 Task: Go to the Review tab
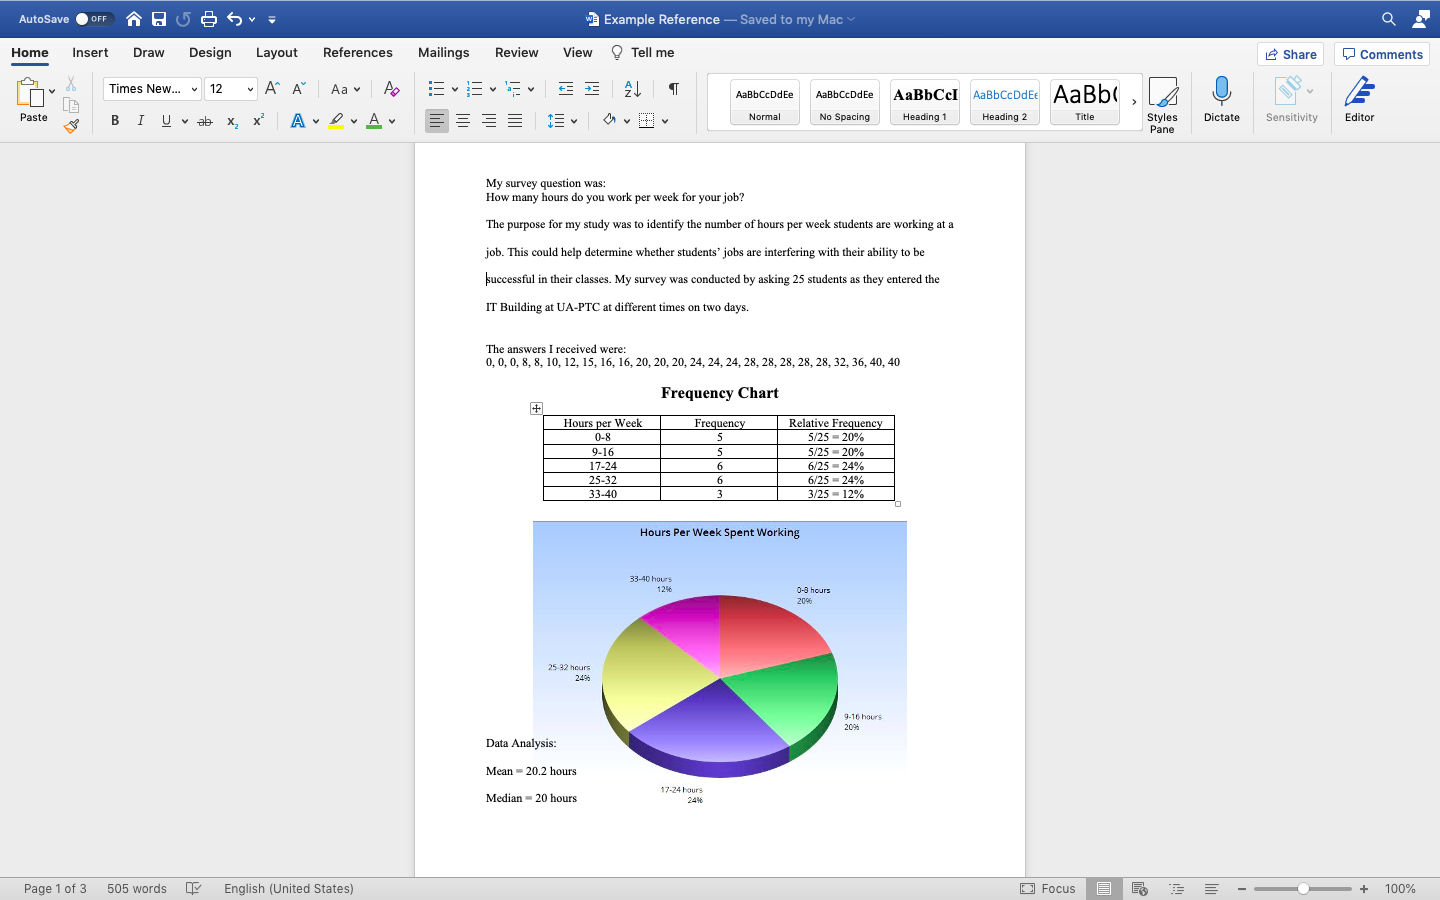pos(517,53)
